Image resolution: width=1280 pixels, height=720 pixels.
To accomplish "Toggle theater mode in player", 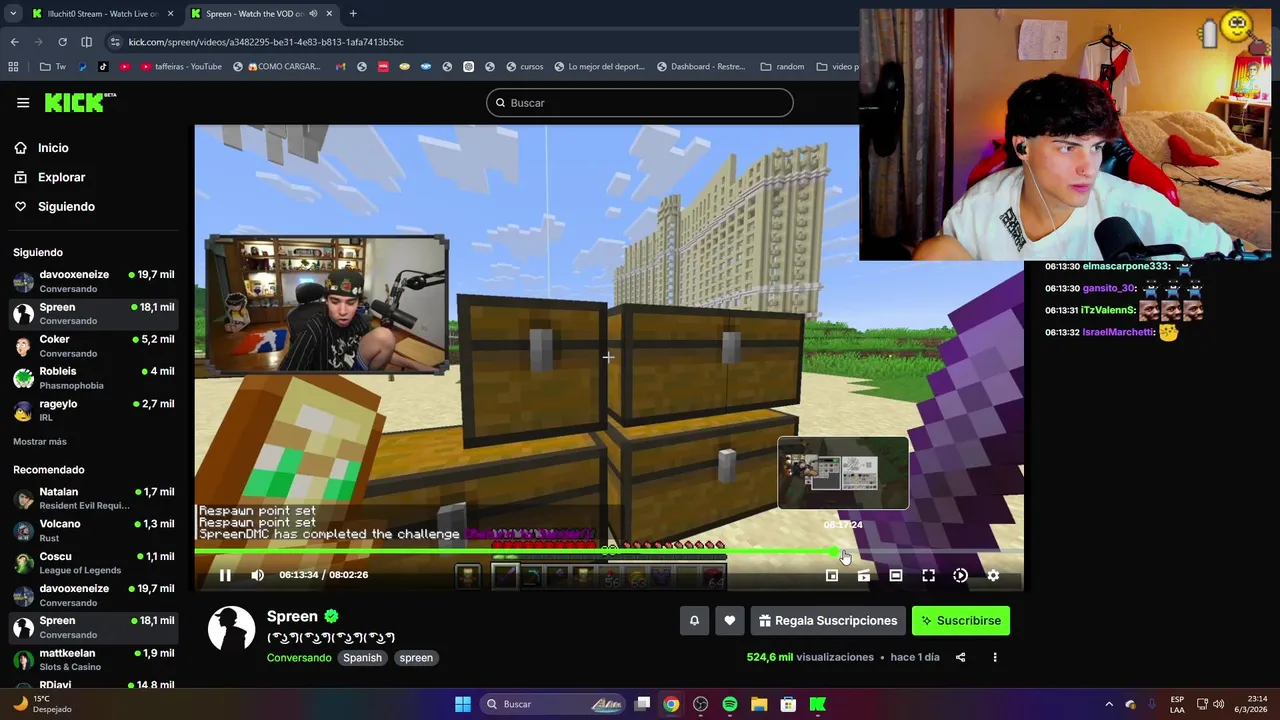I will tap(896, 575).
